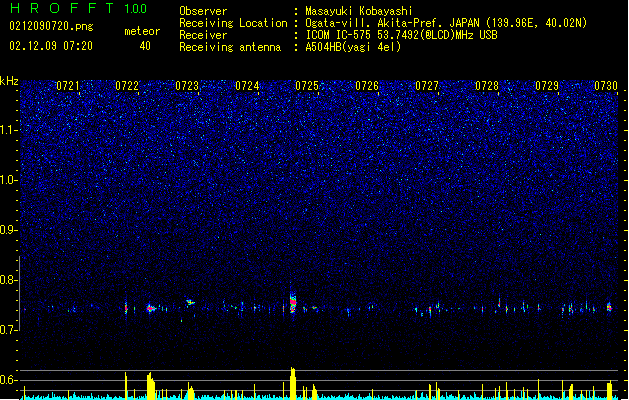The width and height of the screenshot is (629, 400).
Task: Click the date stamp 02.12.09 07:20
Action: tap(51, 46)
